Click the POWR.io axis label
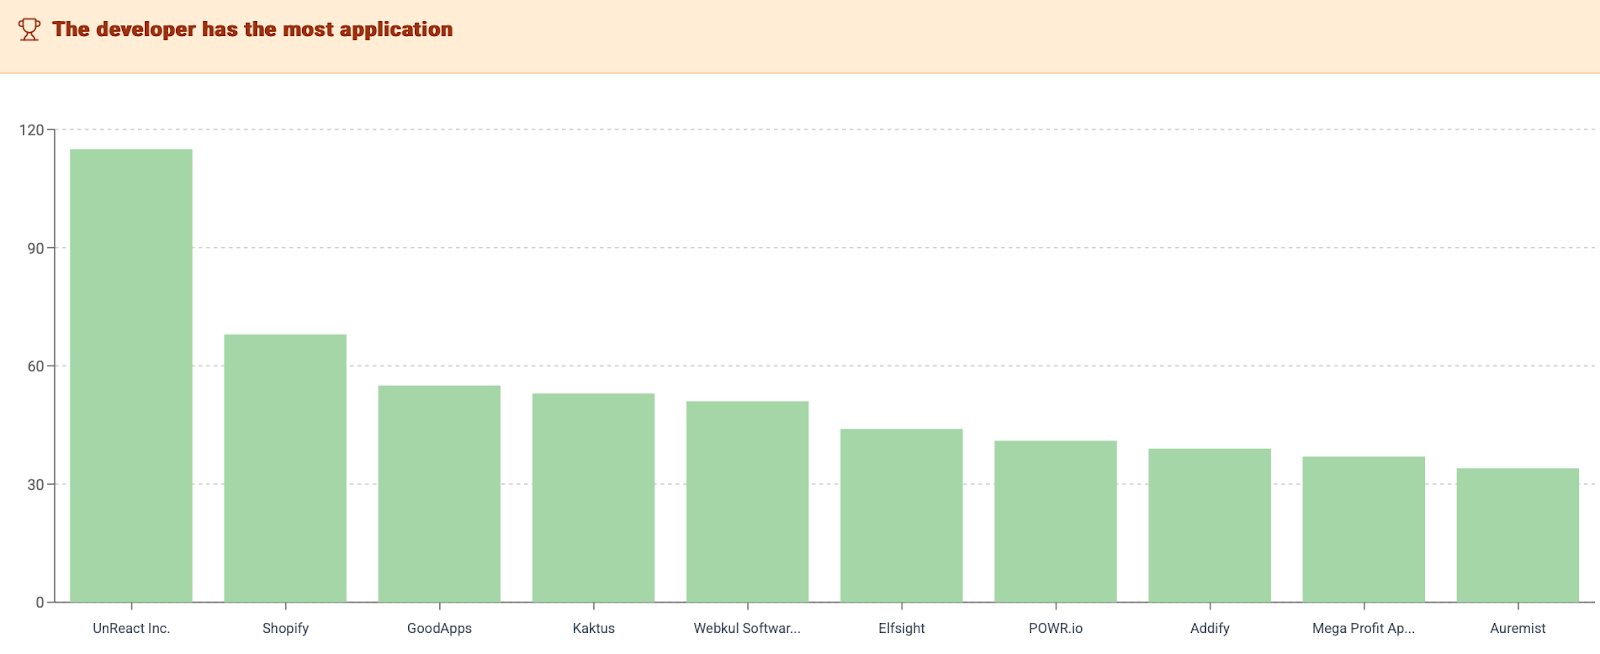 click(1055, 628)
